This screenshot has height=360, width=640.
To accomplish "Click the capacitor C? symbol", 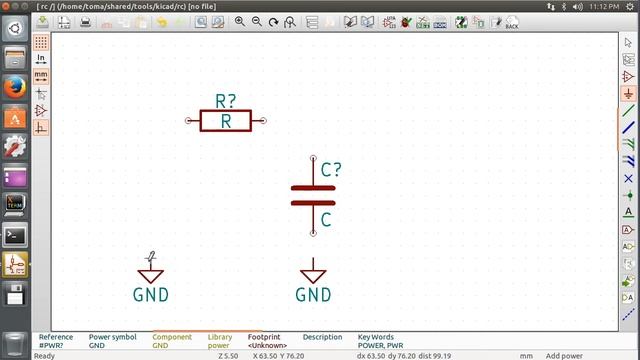I will click(313, 196).
